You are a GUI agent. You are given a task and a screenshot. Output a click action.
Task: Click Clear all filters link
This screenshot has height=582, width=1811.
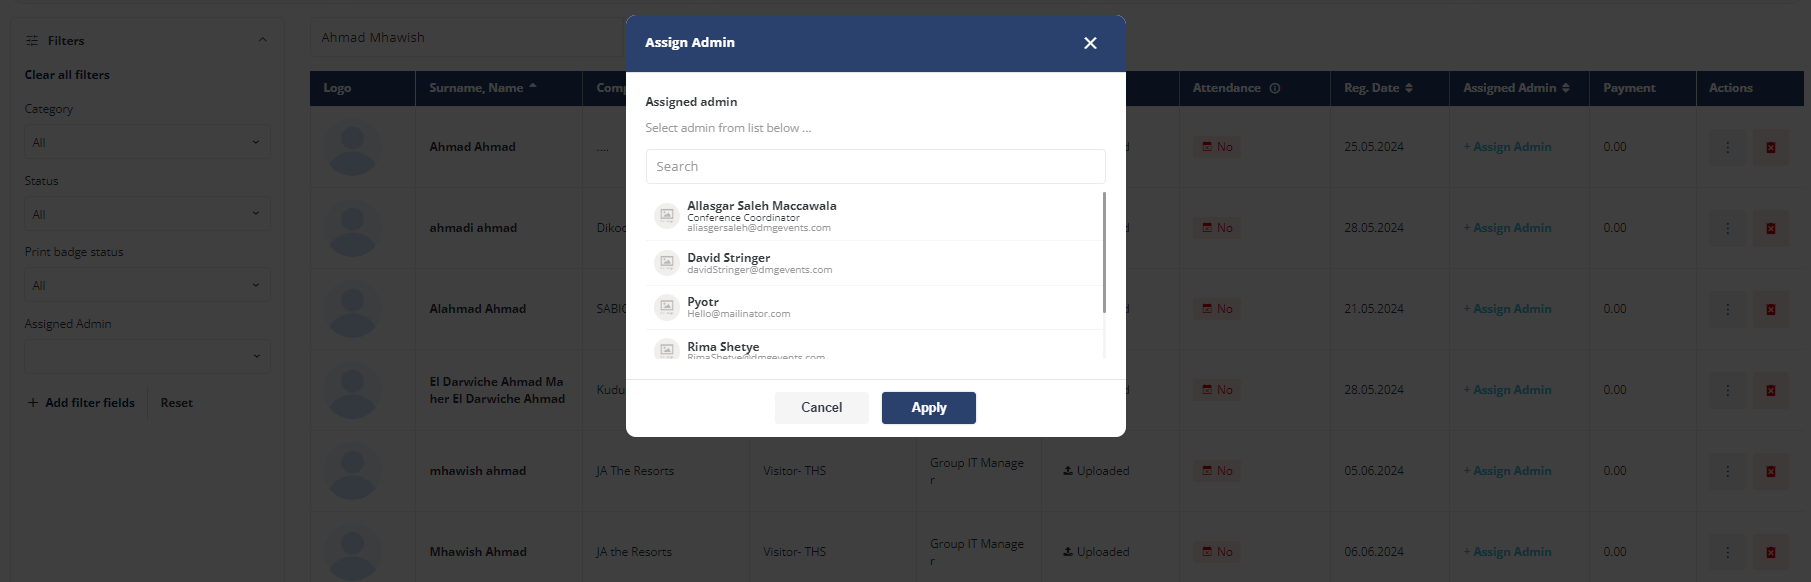coord(67,75)
